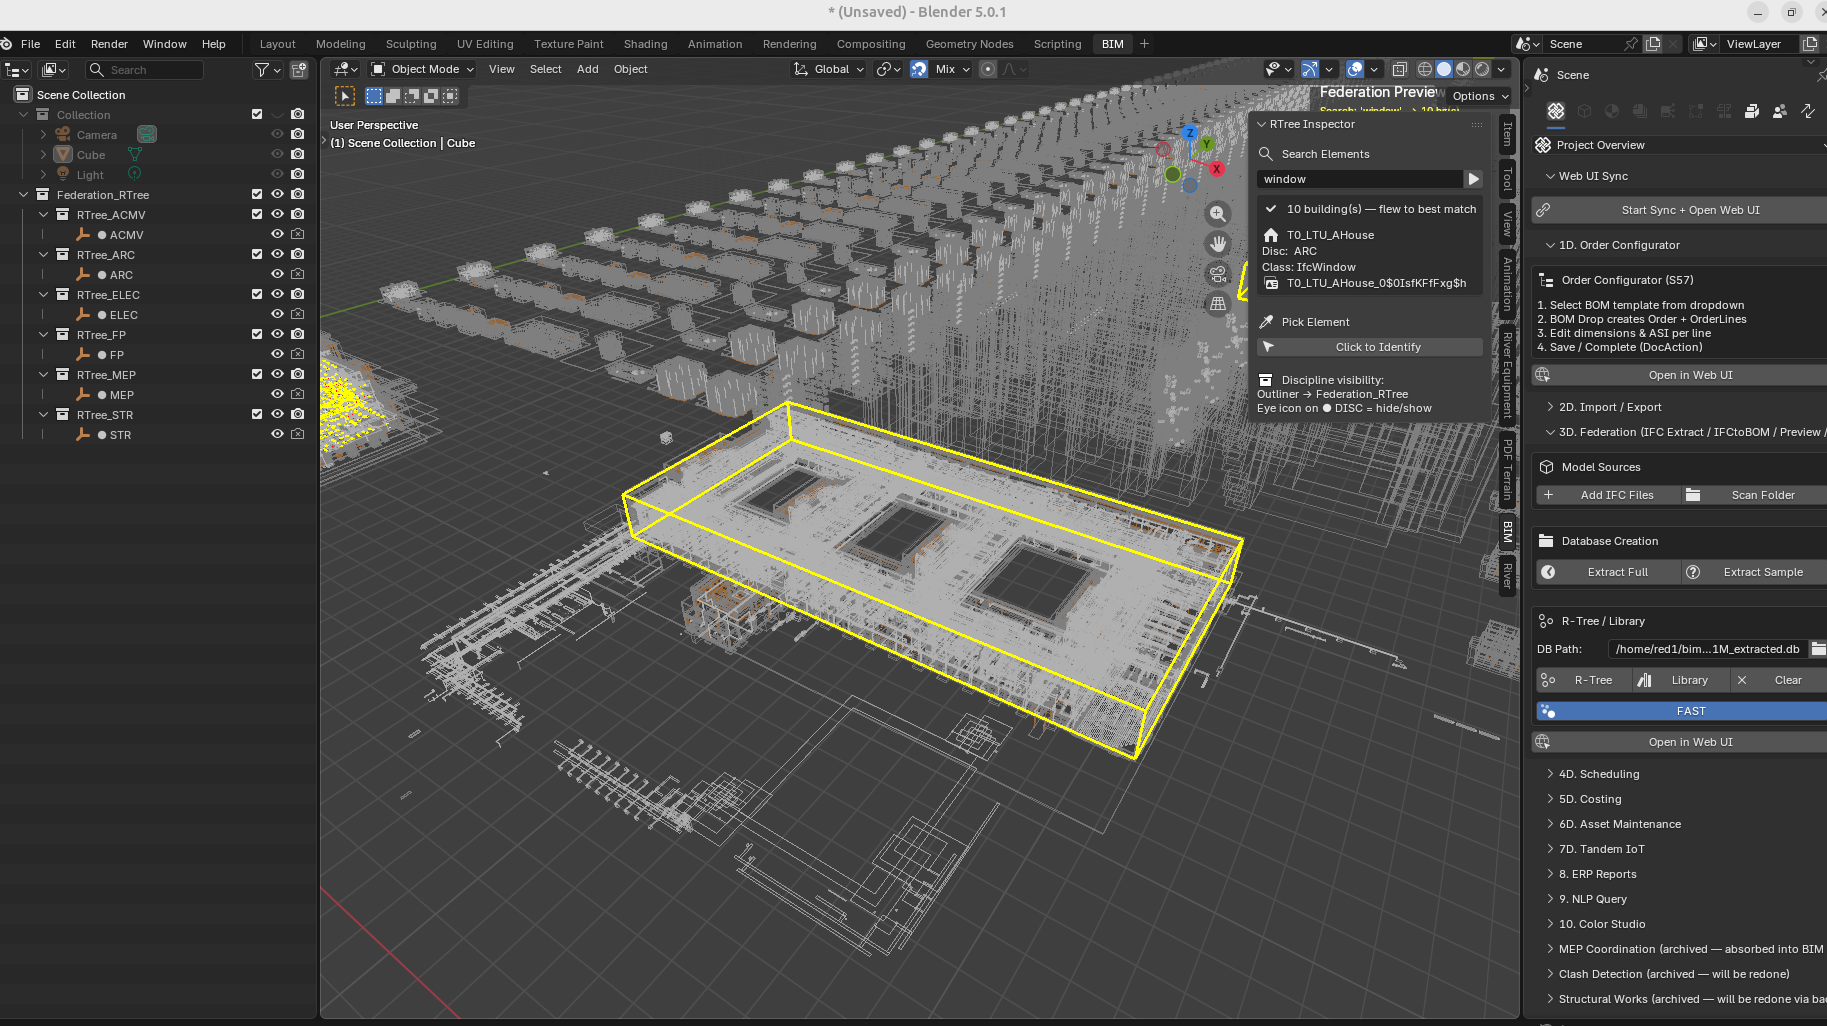Toggle X-ray view icon

coord(1400,69)
